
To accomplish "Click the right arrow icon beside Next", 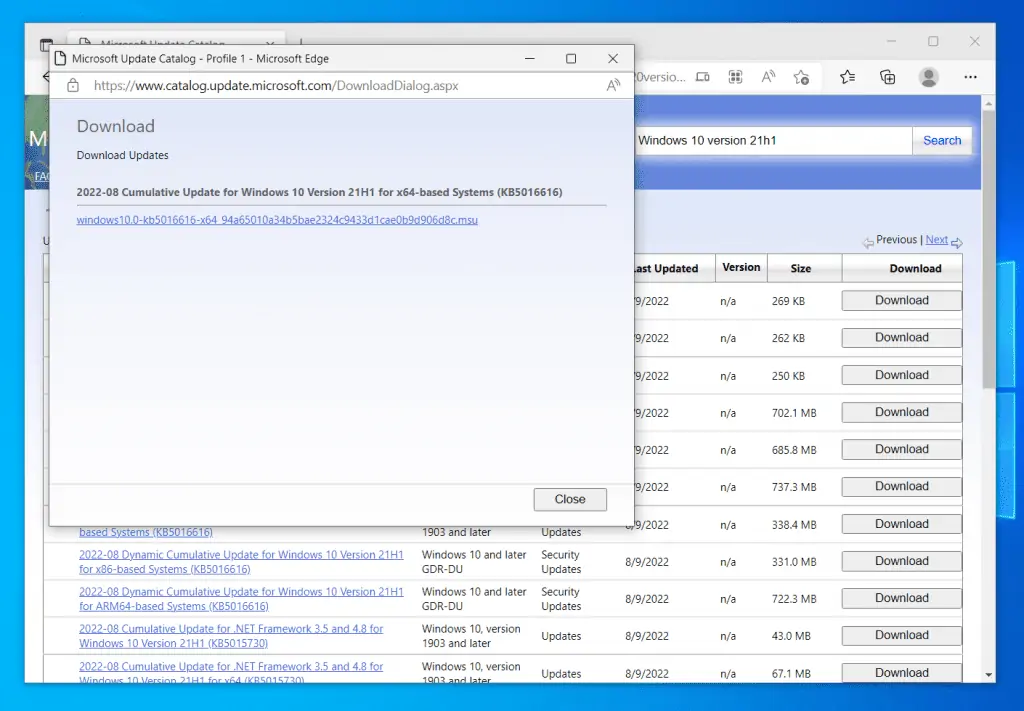I will click(957, 243).
